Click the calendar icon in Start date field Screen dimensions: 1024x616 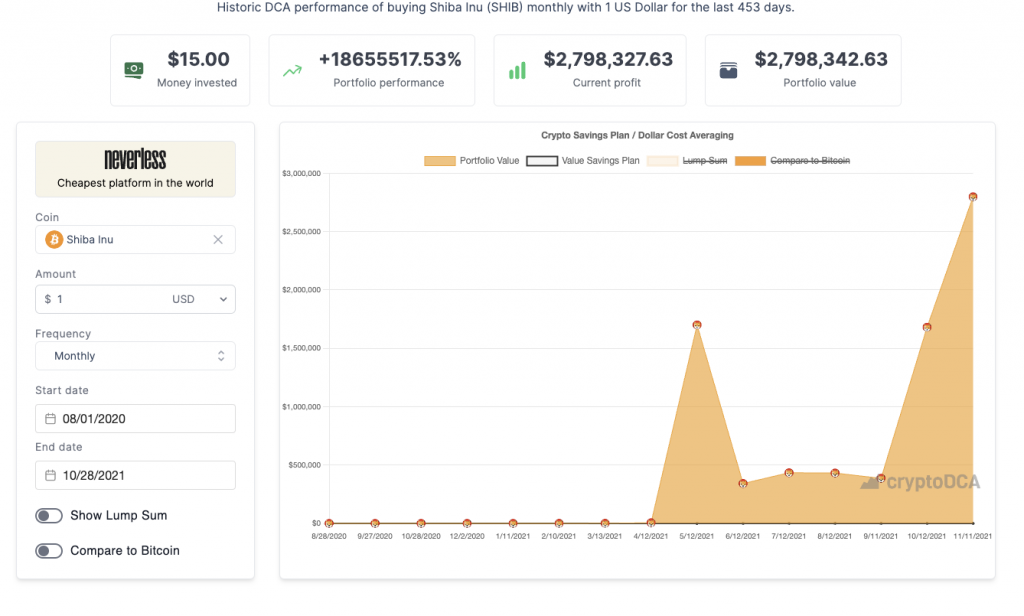(x=50, y=419)
